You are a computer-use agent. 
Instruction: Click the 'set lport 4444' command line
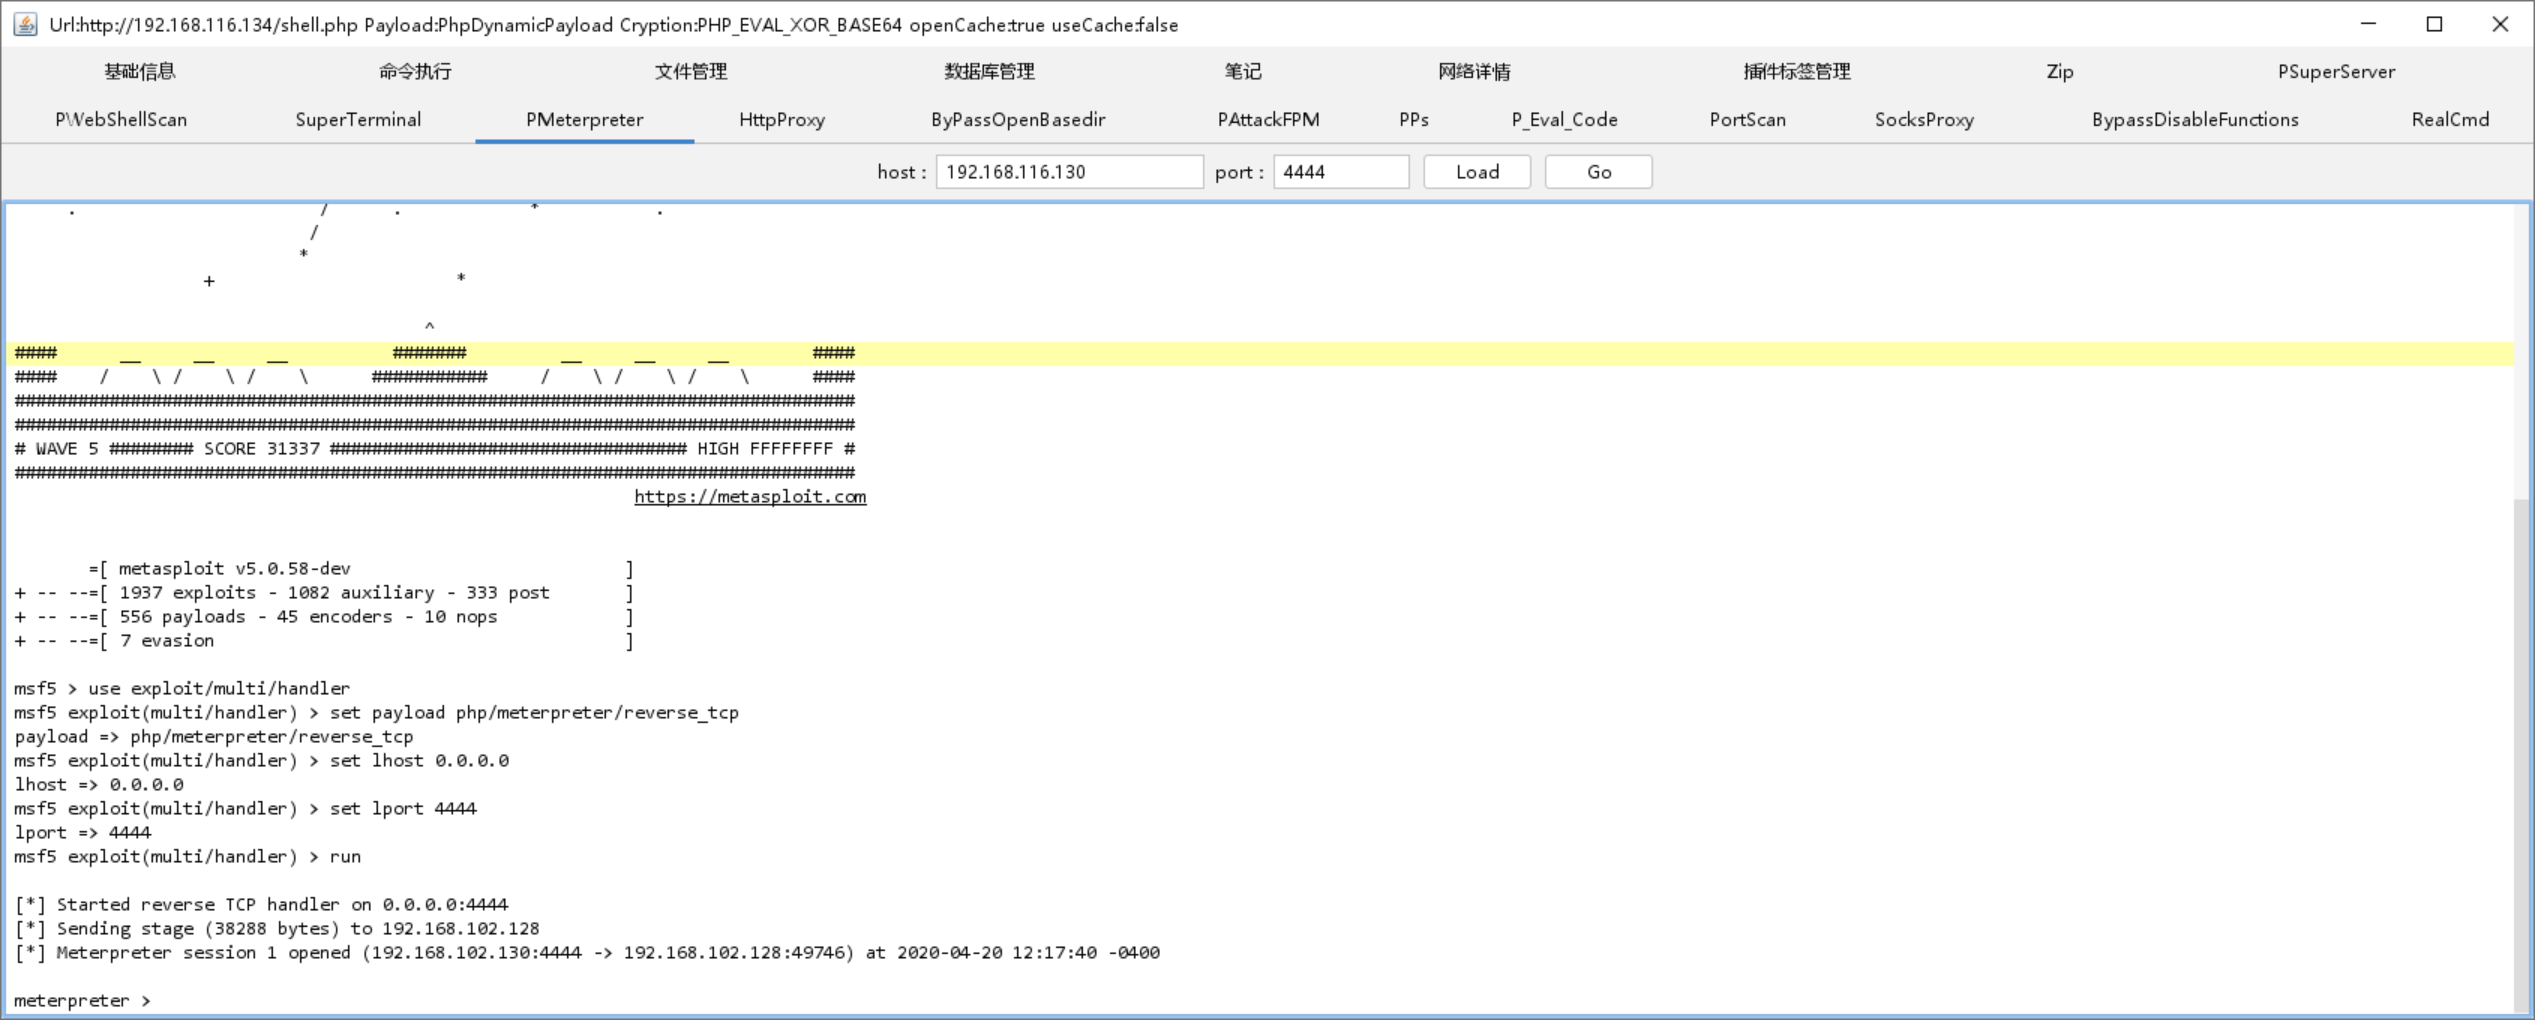point(245,809)
